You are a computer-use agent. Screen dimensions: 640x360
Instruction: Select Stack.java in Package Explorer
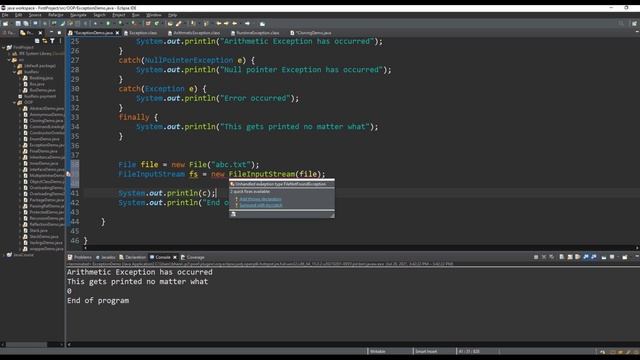38,231
